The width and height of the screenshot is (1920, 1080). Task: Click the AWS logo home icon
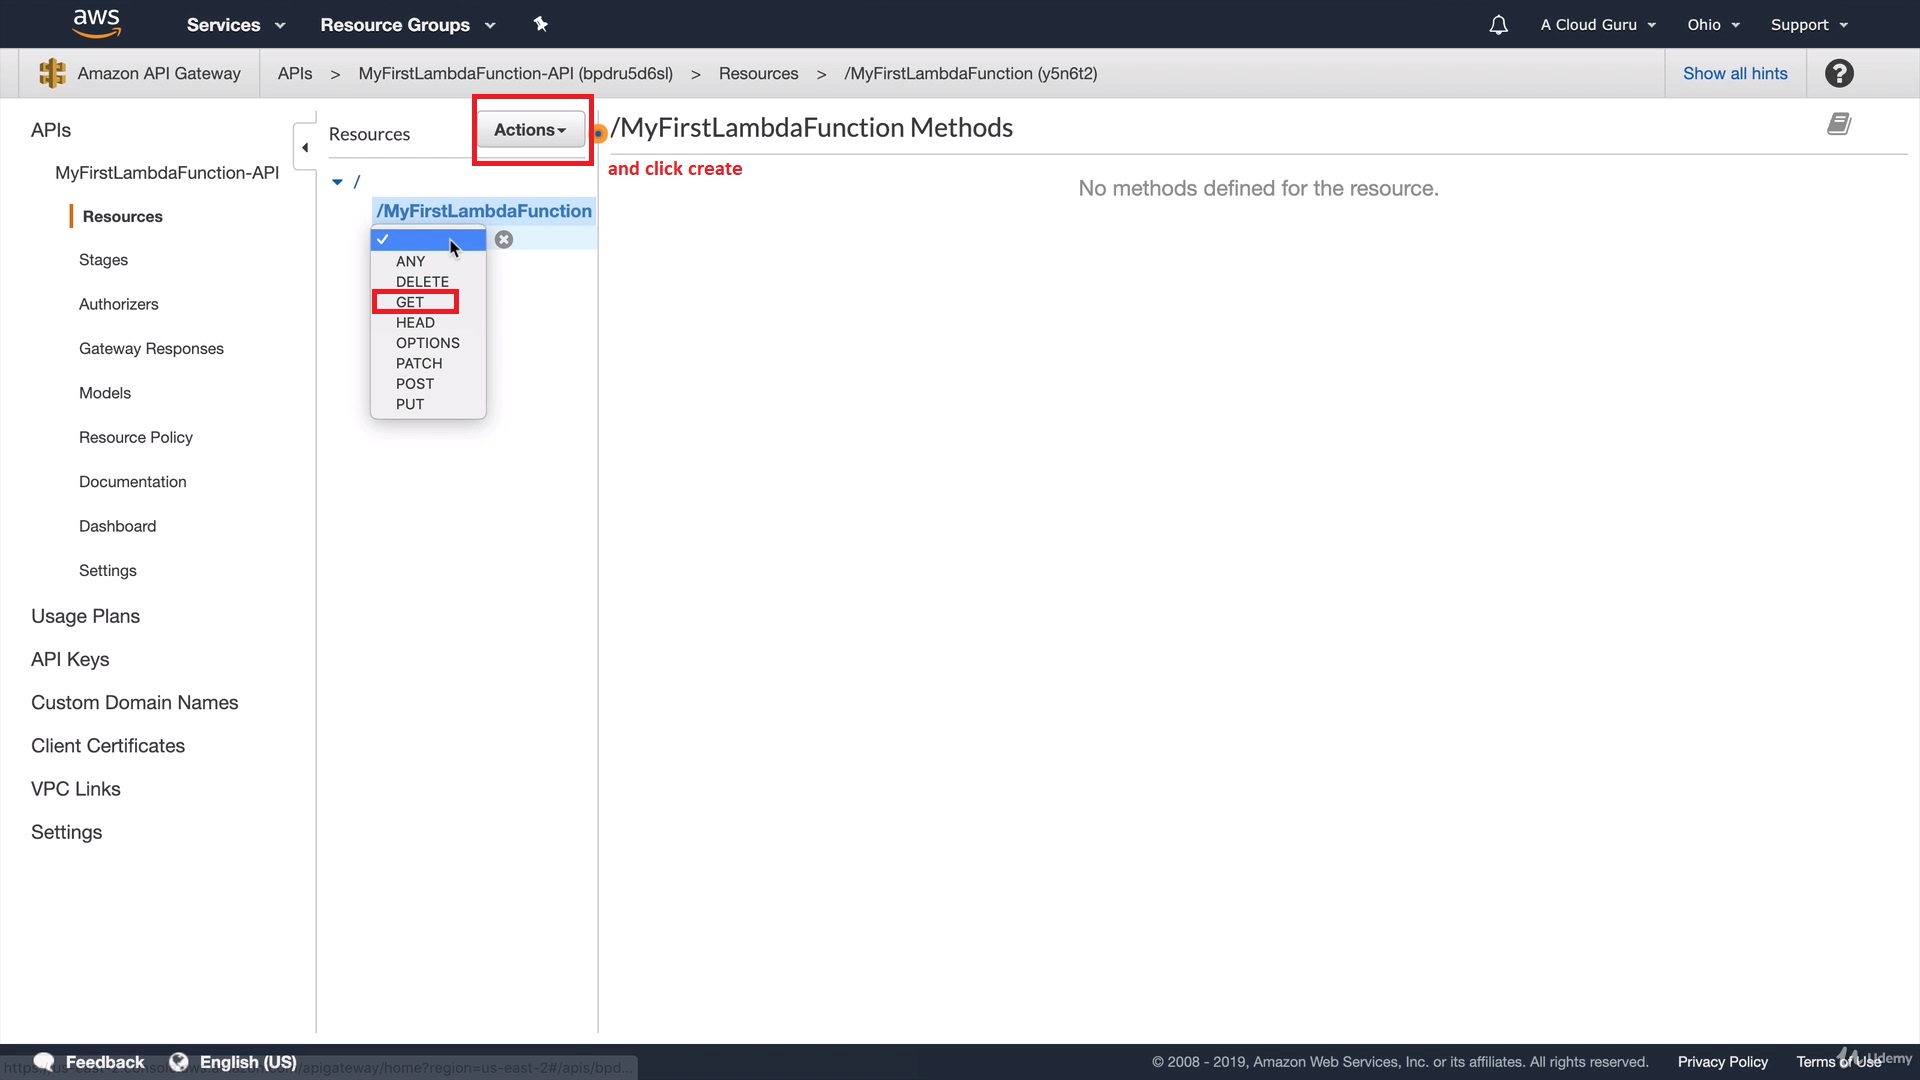point(96,23)
